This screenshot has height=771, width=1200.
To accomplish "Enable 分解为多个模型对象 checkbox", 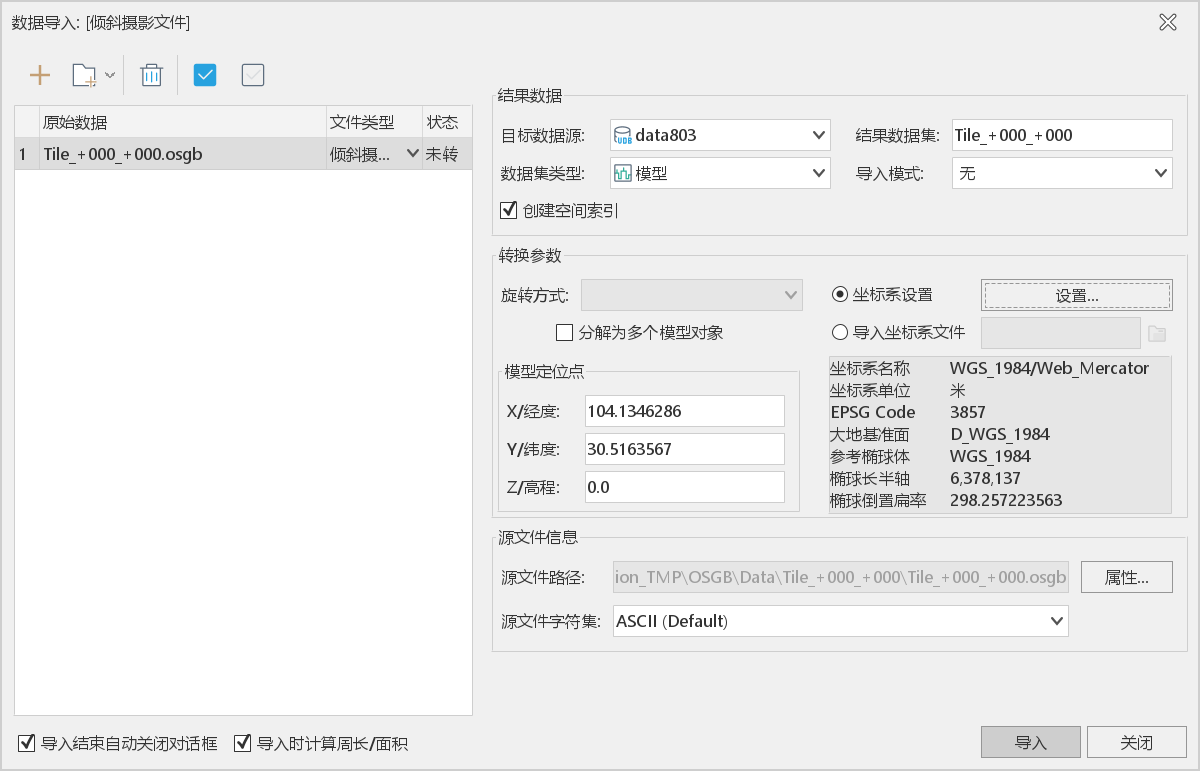I will (x=564, y=333).
